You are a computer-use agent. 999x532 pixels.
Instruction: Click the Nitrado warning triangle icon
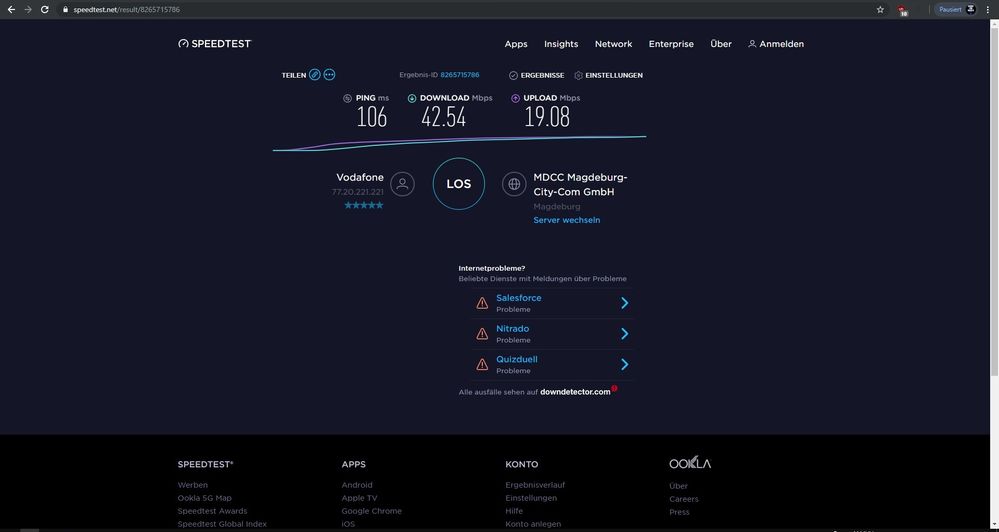pos(482,334)
